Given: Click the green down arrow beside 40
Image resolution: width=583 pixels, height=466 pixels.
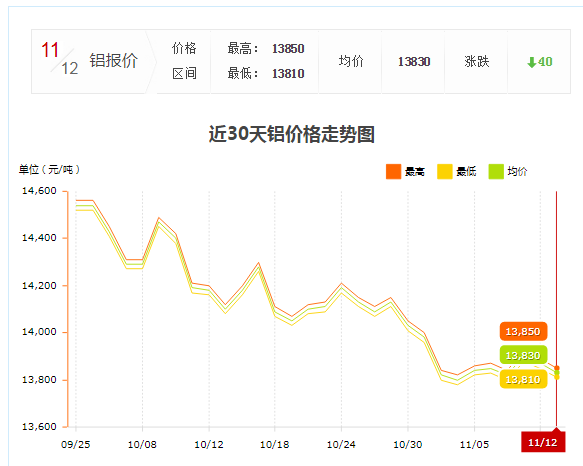Looking at the screenshot, I should 532,62.
